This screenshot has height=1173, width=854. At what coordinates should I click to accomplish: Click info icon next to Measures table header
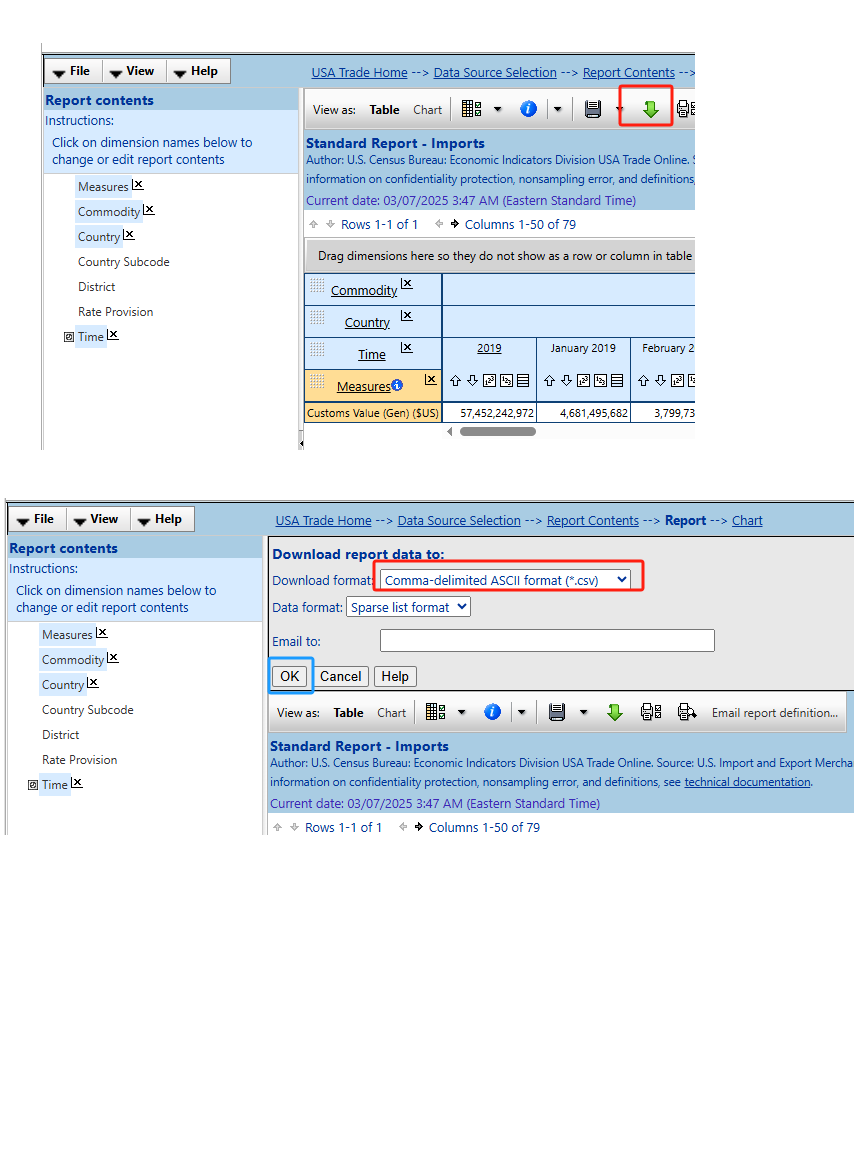397,385
